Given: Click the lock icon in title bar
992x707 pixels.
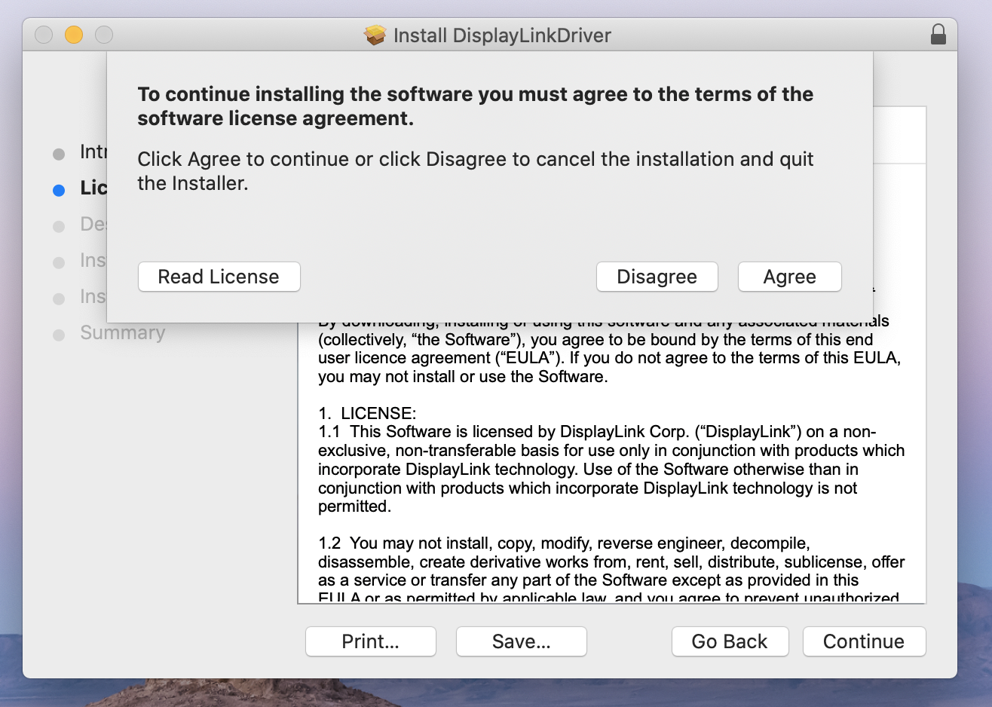Looking at the screenshot, I should 938,34.
